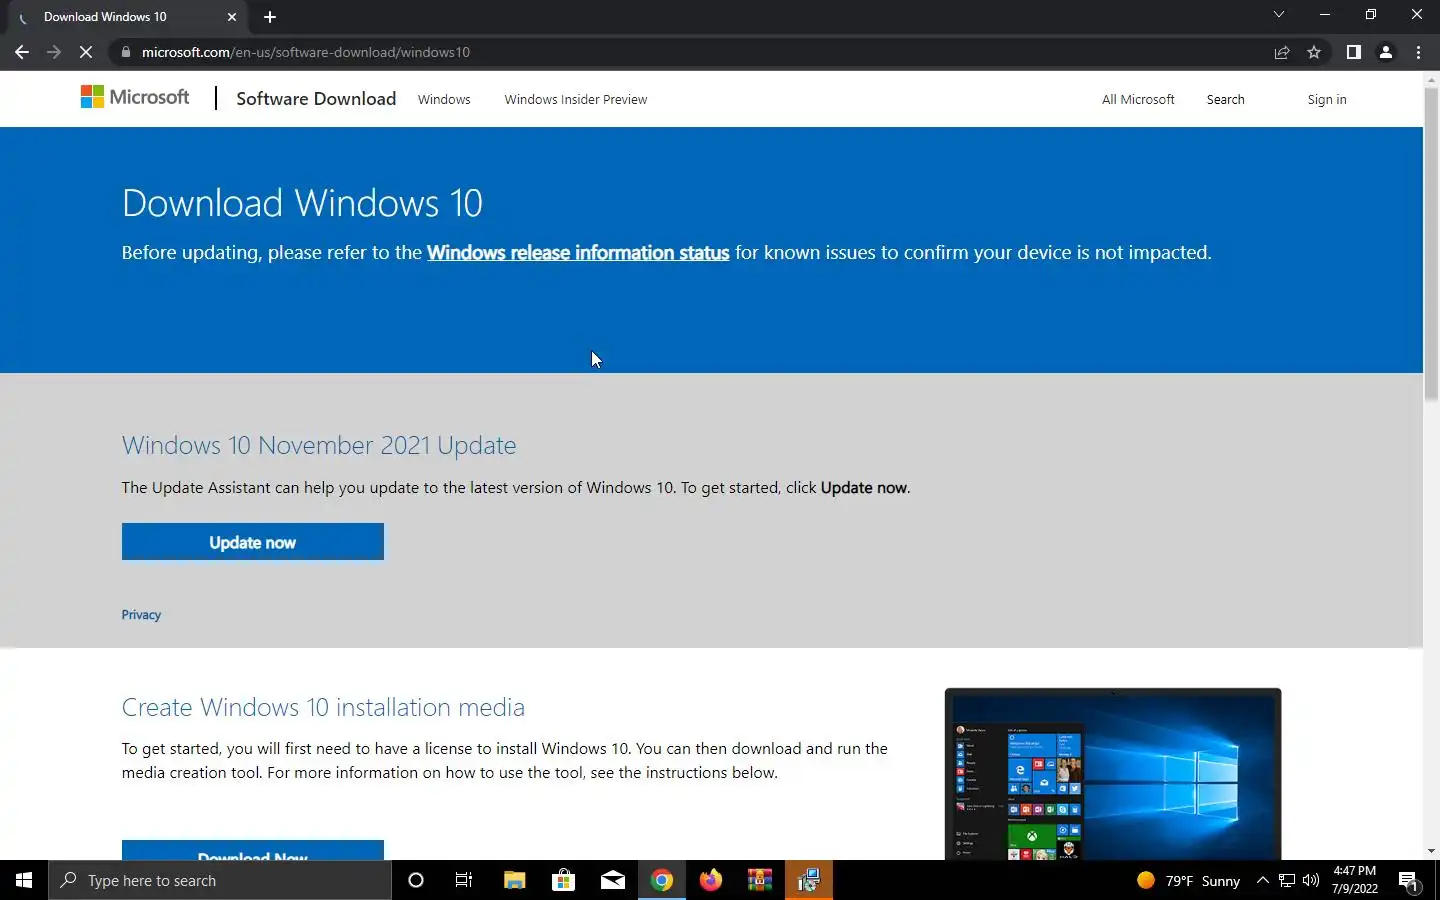Open WinRAR from the taskbar
Viewport: 1440px width, 900px height.
point(759,880)
